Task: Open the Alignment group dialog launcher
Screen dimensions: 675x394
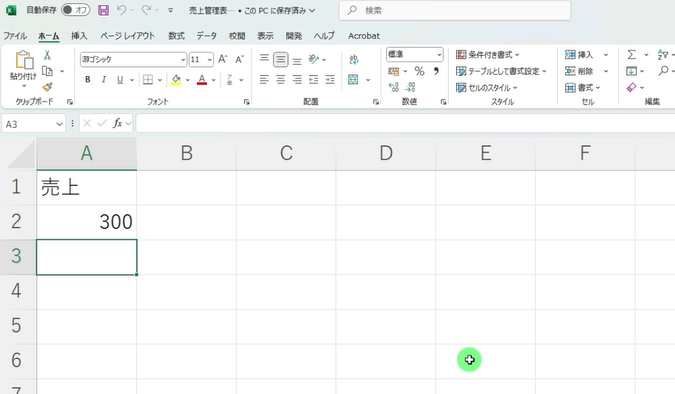Action: [376, 102]
